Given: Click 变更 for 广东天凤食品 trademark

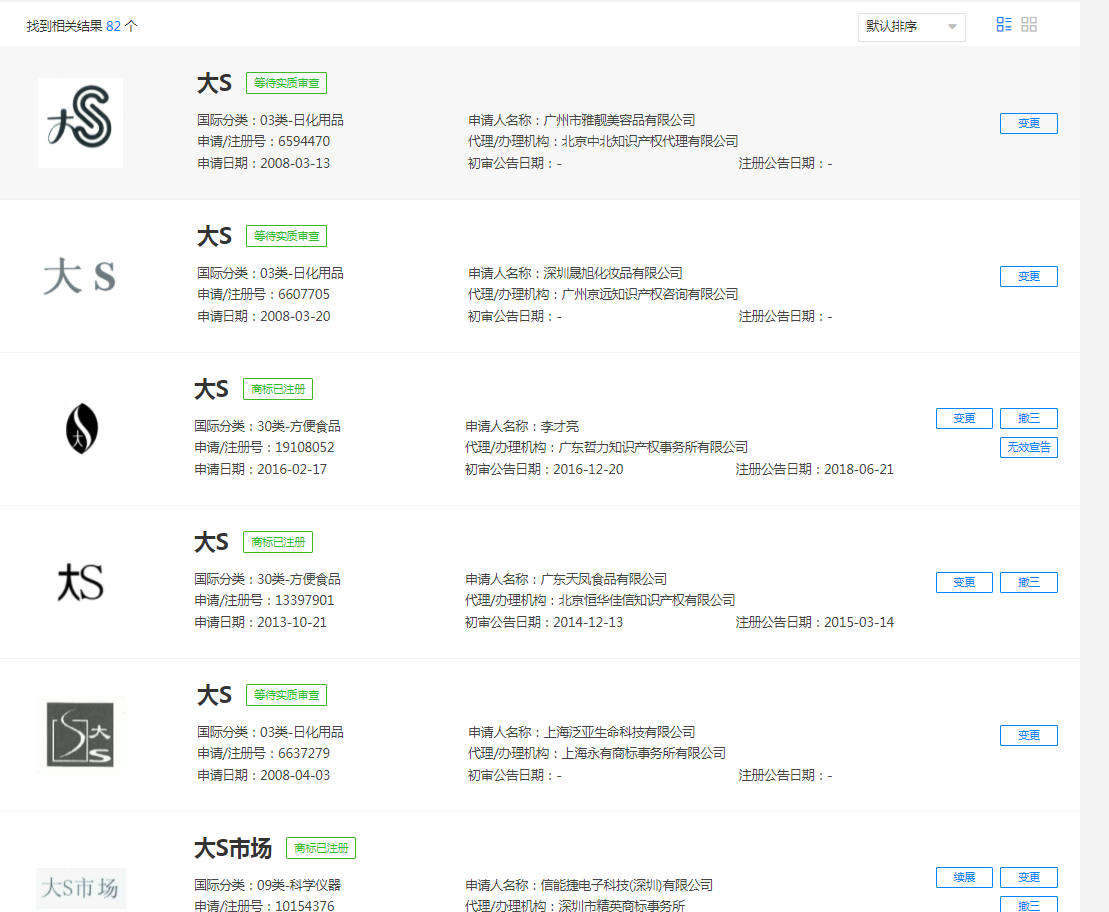Looking at the screenshot, I should coord(964,582).
